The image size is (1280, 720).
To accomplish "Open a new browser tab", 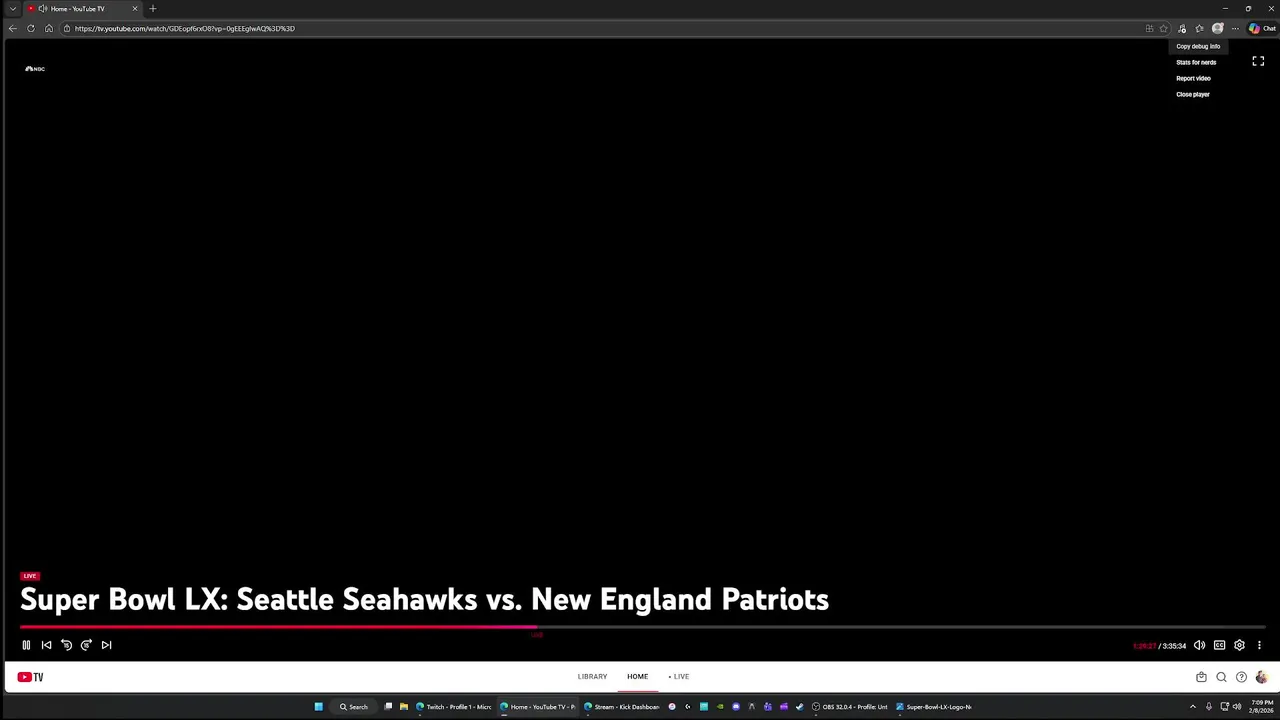I will [x=153, y=8].
